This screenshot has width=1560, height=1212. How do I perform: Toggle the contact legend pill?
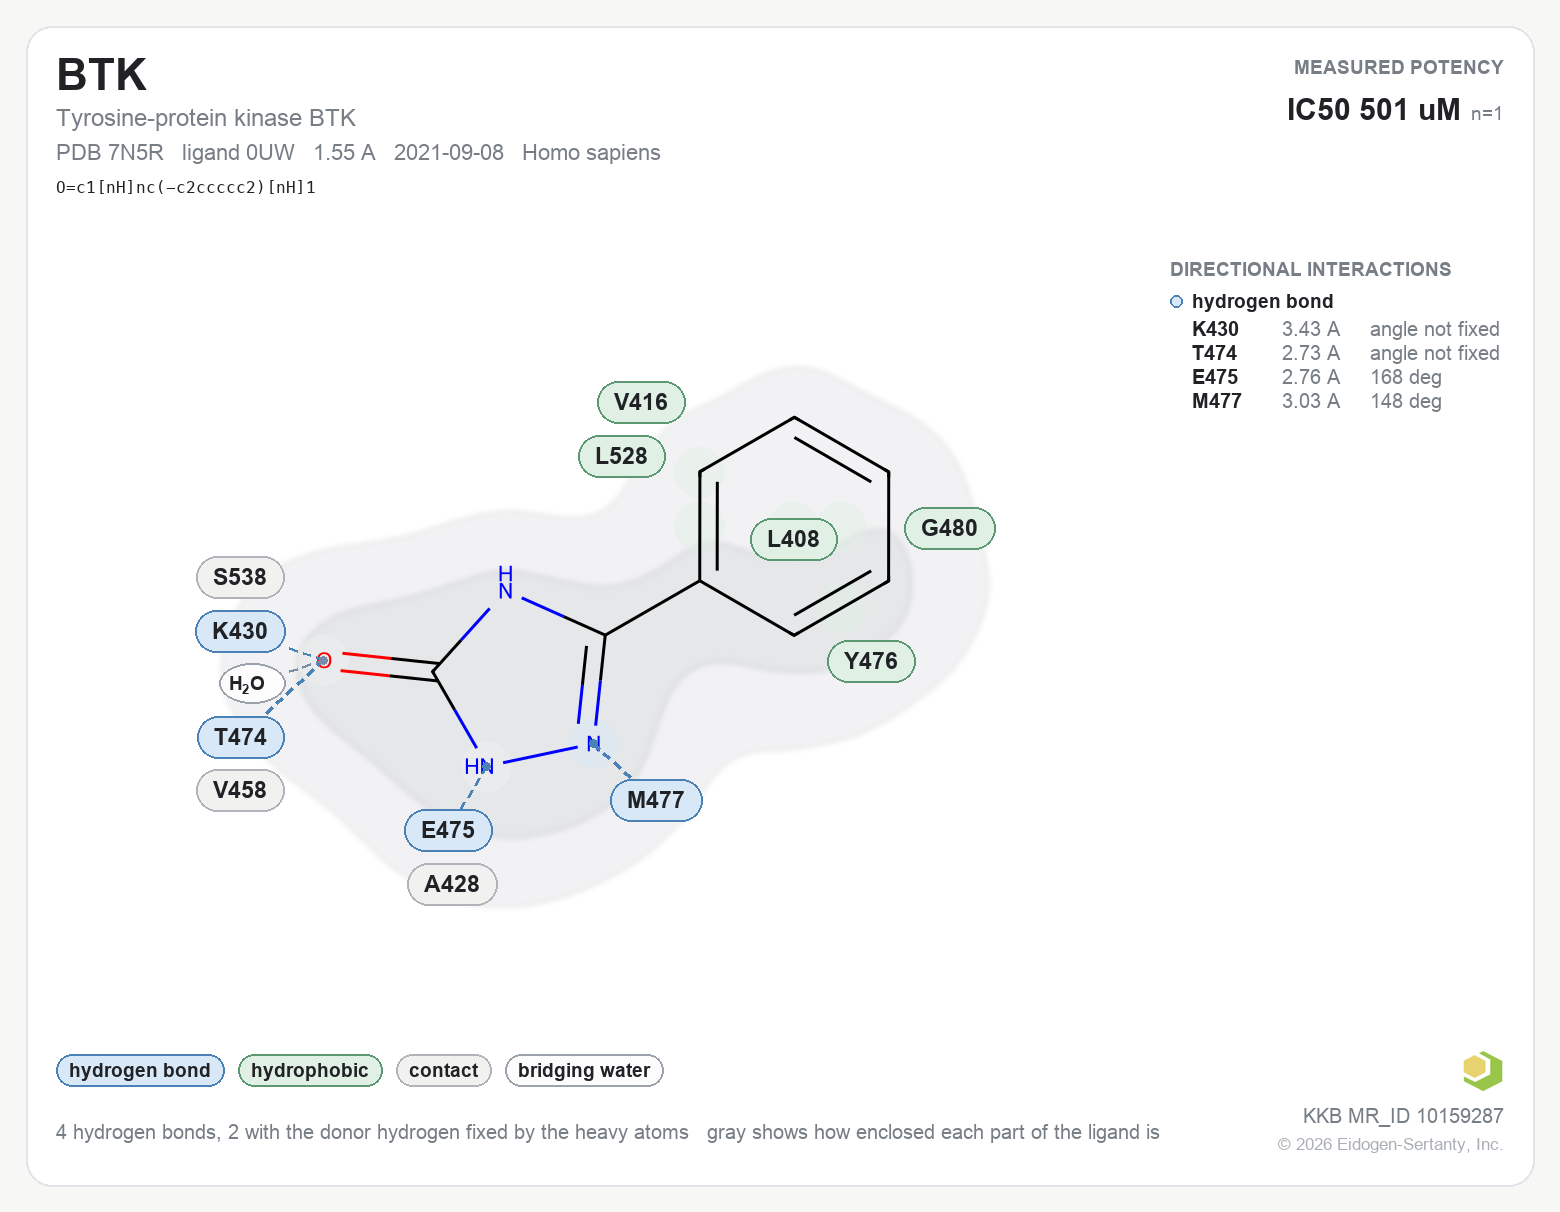444,1070
